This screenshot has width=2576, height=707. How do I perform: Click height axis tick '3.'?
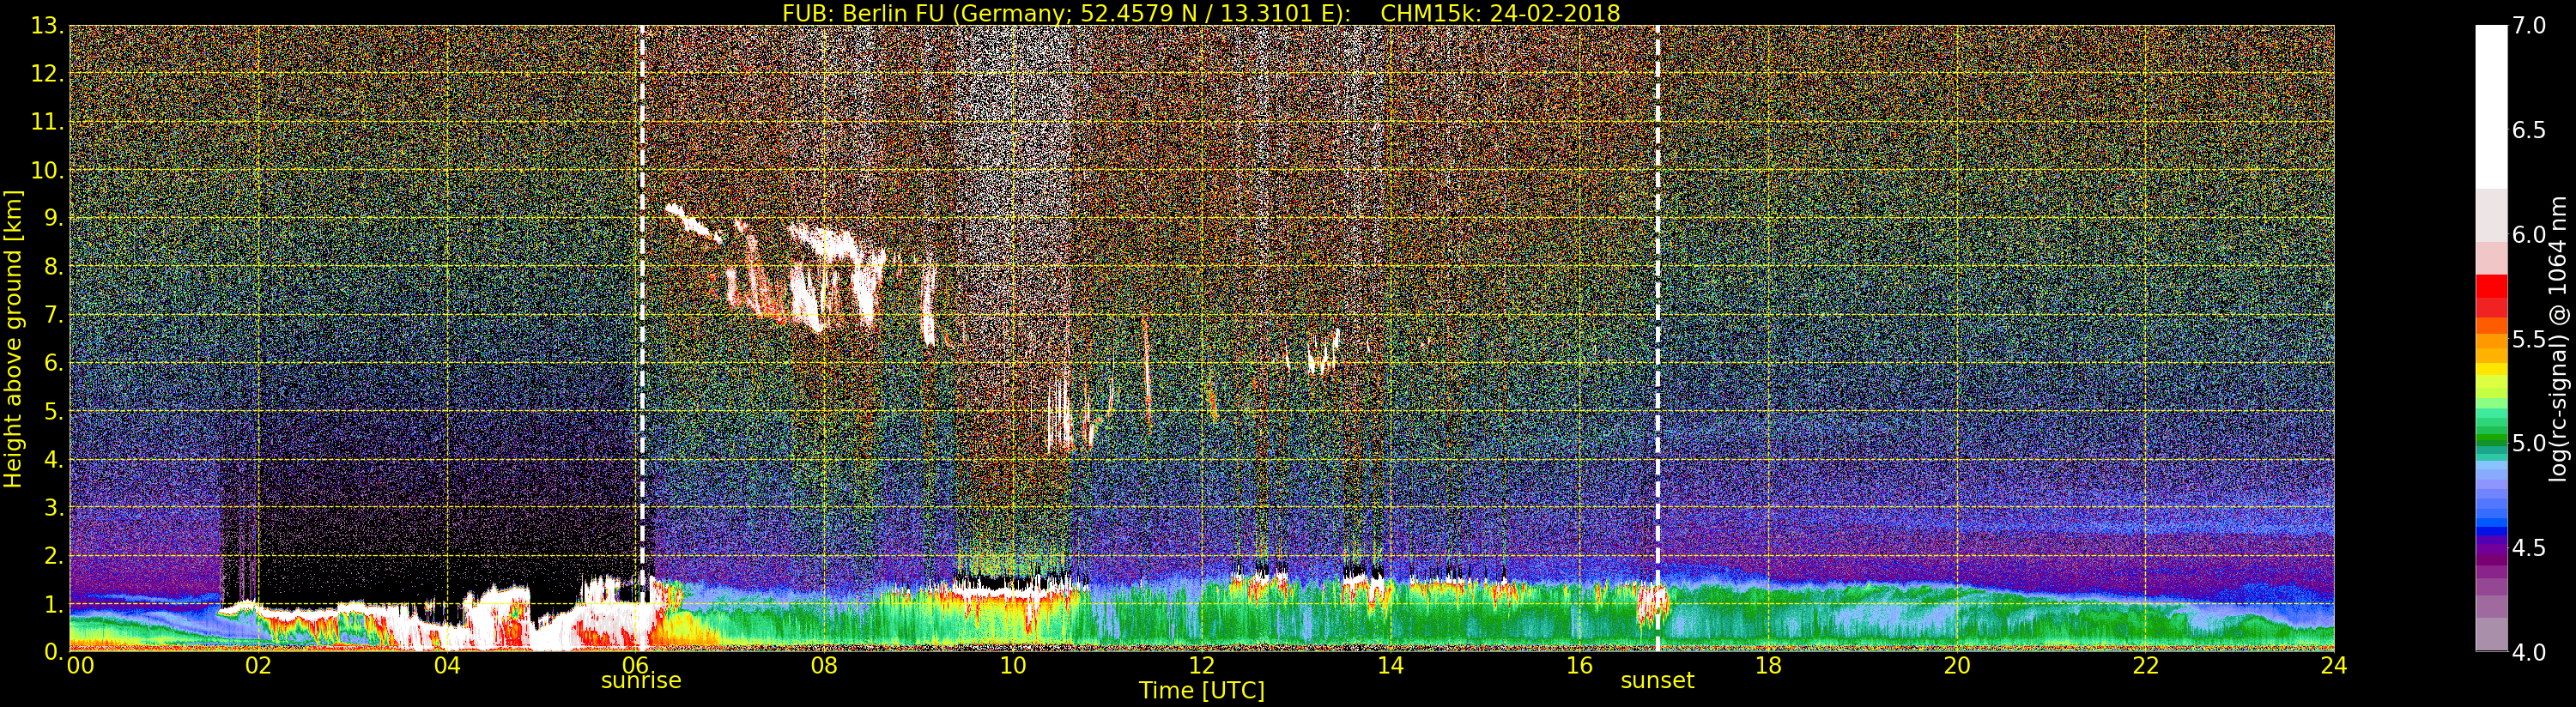(54, 507)
